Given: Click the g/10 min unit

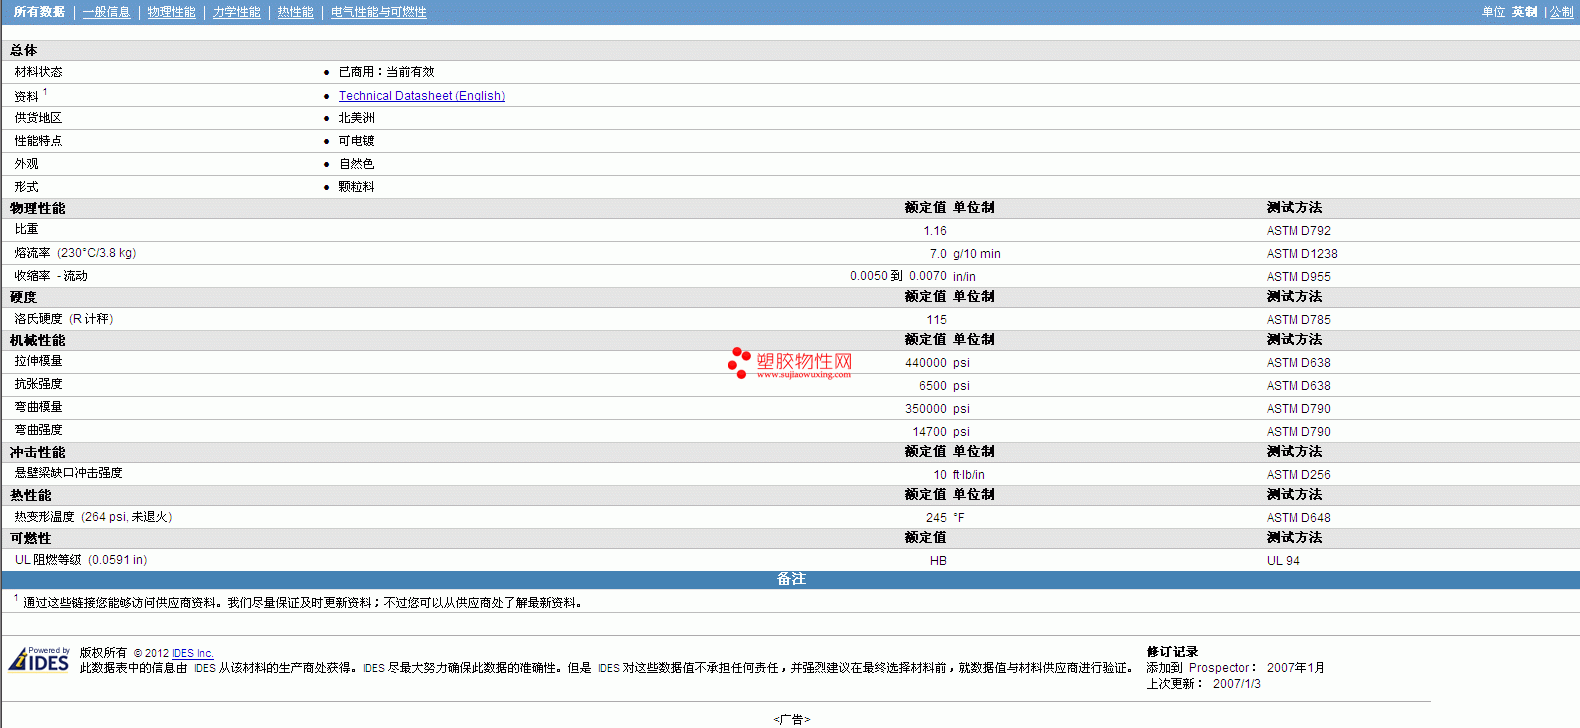Looking at the screenshot, I should pyautogui.click(x=977, y=254).
